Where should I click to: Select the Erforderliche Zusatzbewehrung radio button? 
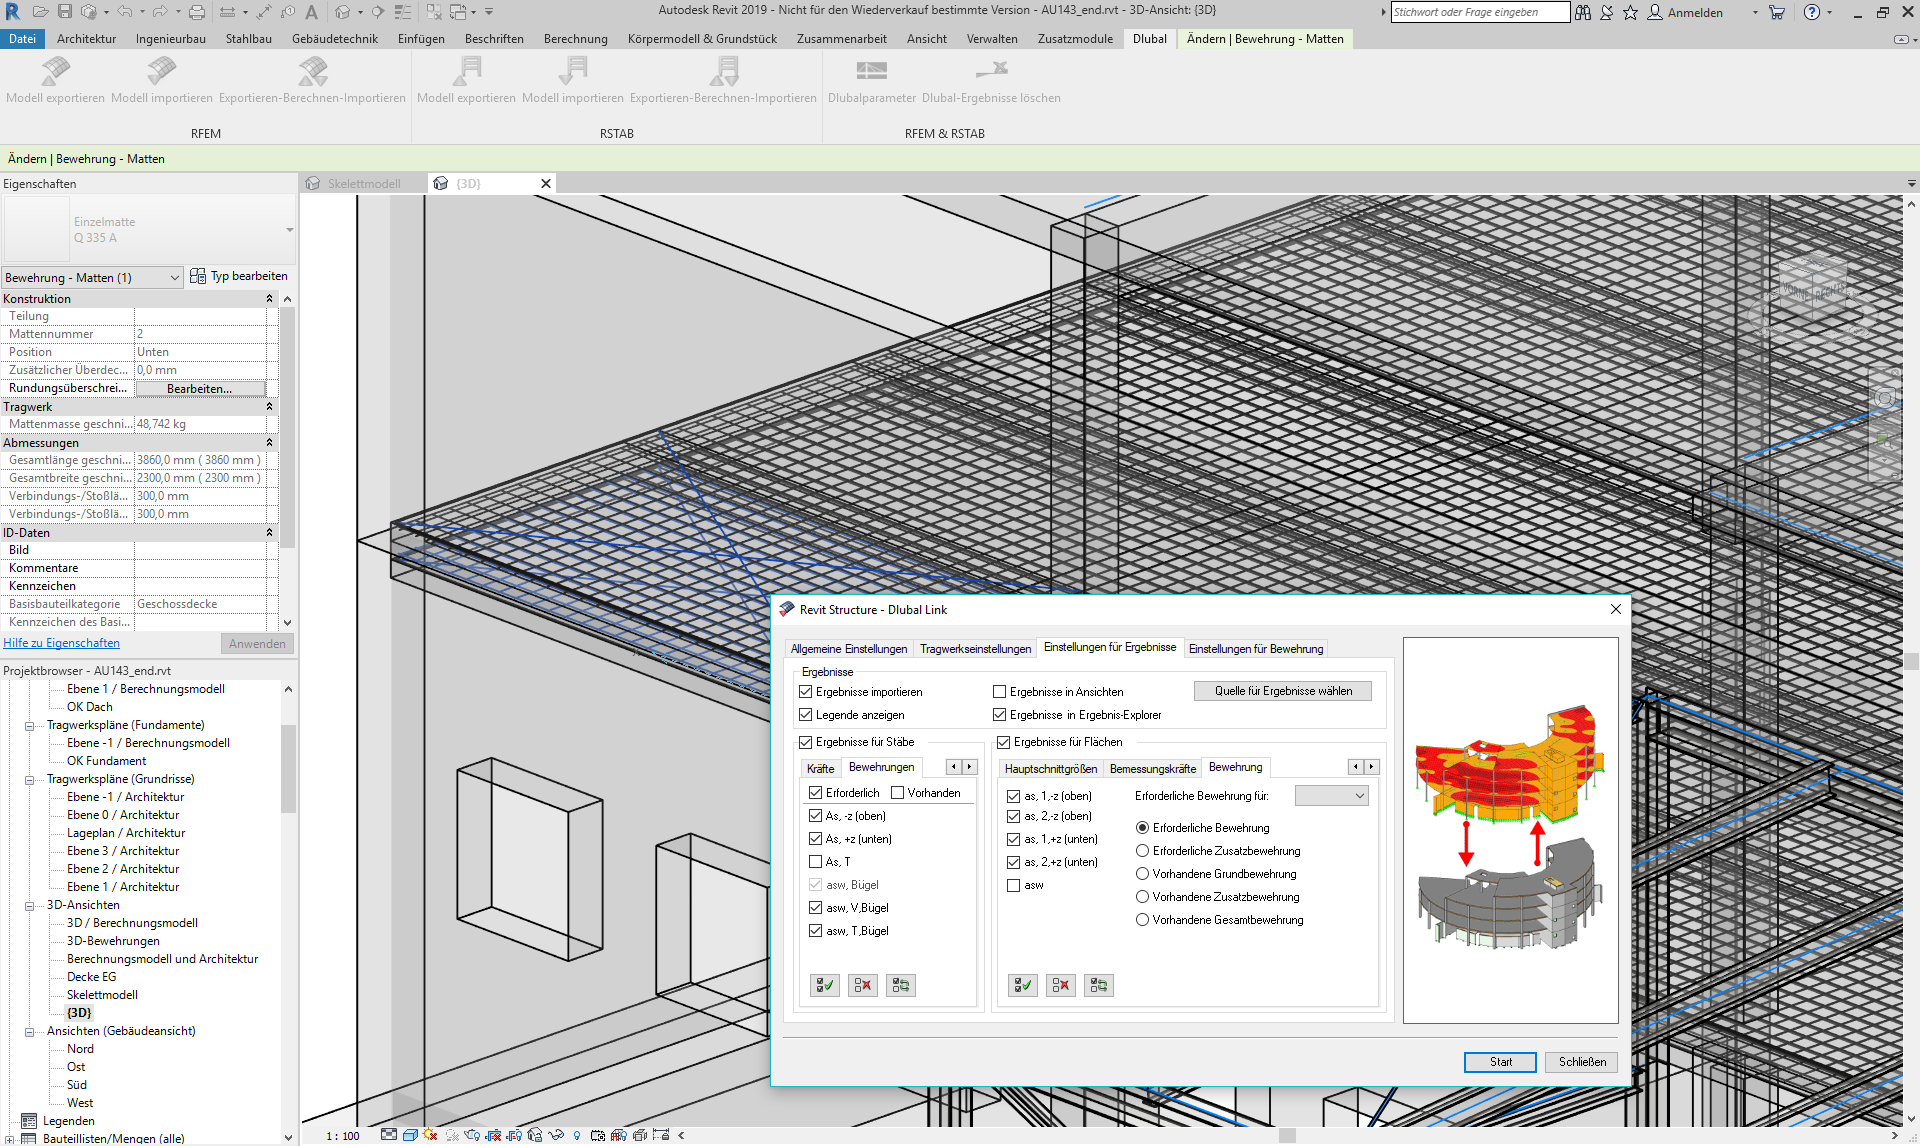coord(1142,850)
